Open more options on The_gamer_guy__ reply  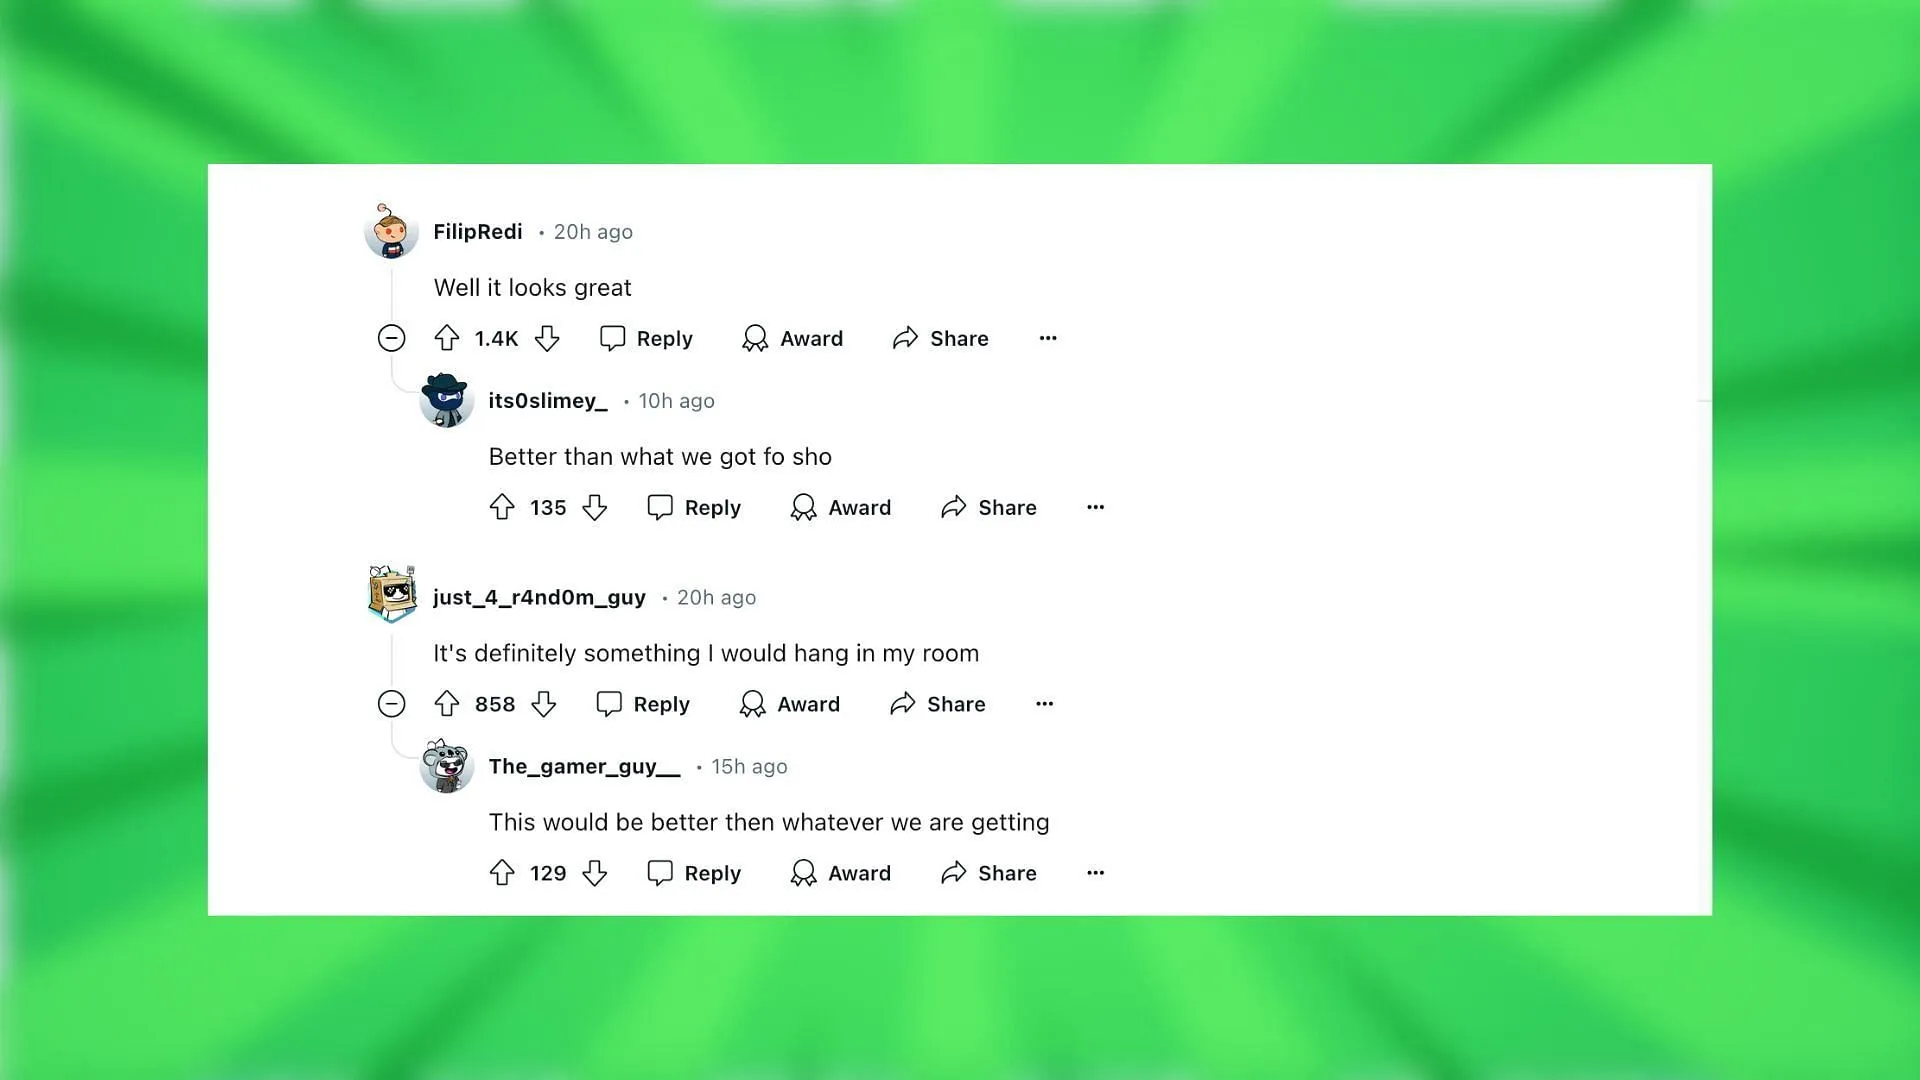1095,872
